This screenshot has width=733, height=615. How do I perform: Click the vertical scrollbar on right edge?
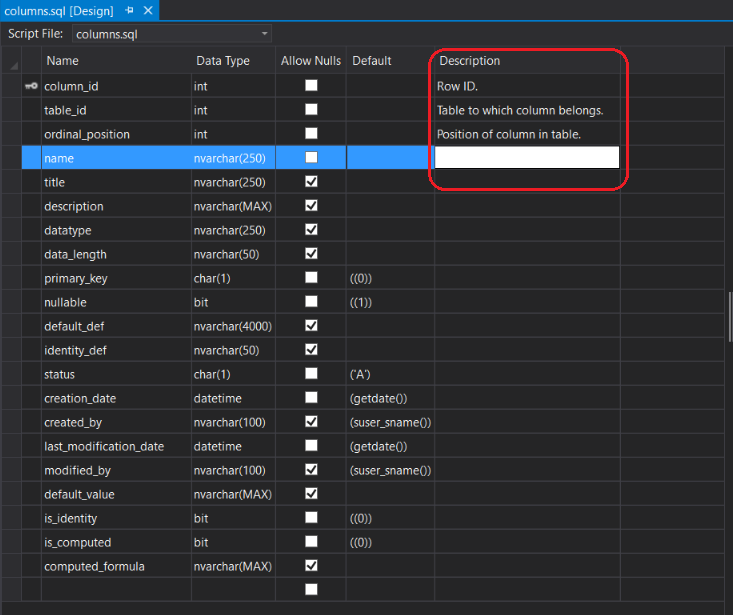tap(729, 320)
